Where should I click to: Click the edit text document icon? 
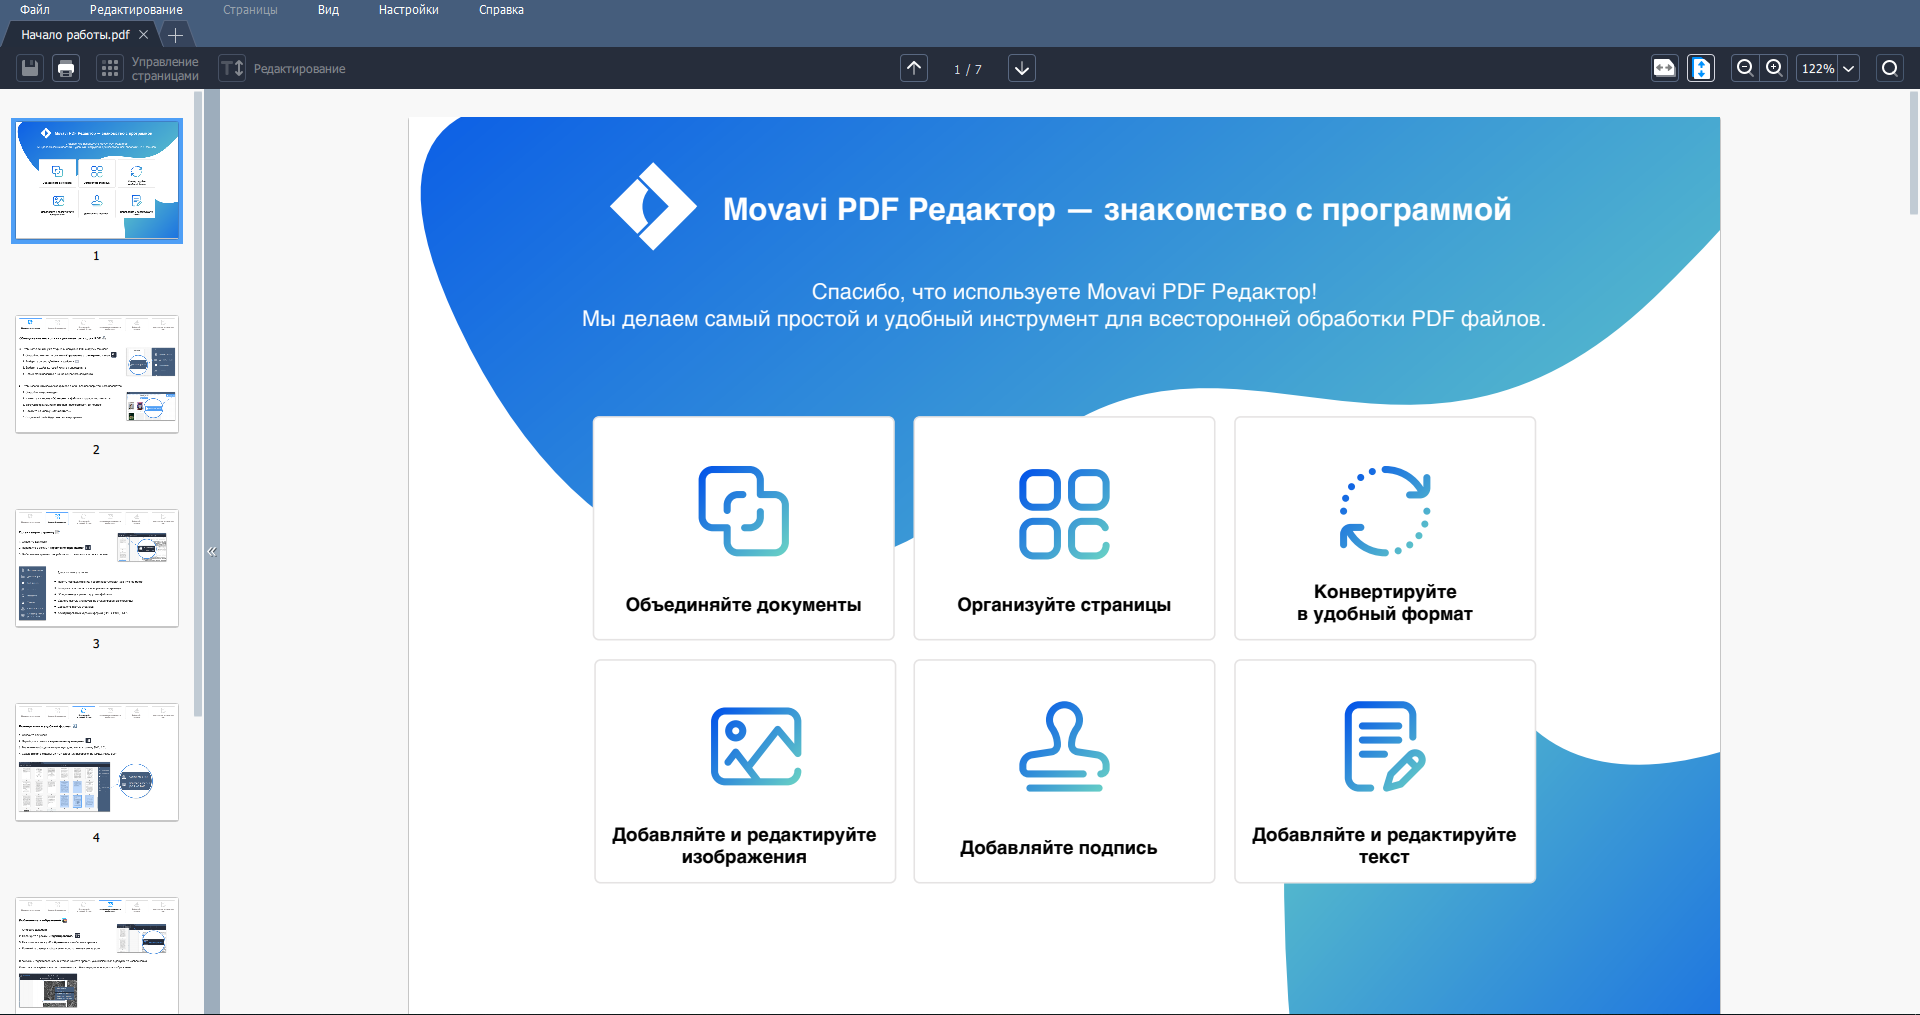point(1385,746)
